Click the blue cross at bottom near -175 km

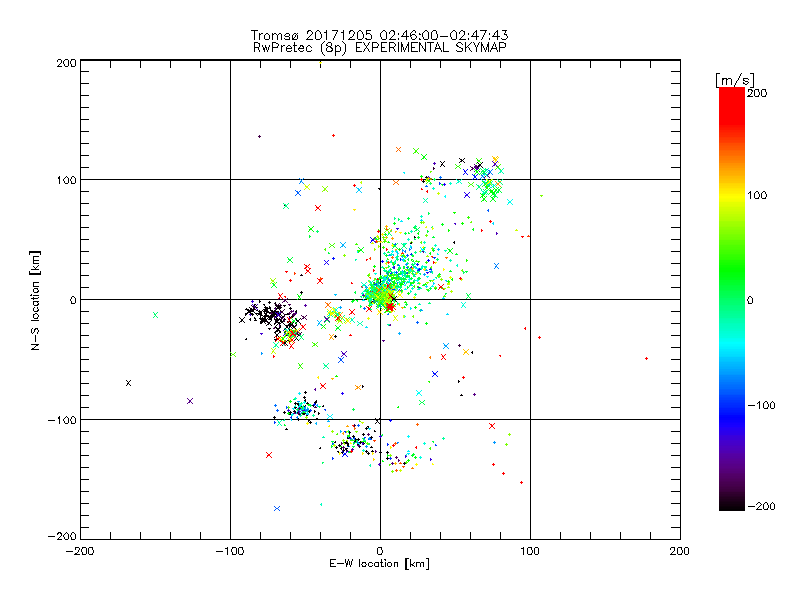click(x=277, y=509)
